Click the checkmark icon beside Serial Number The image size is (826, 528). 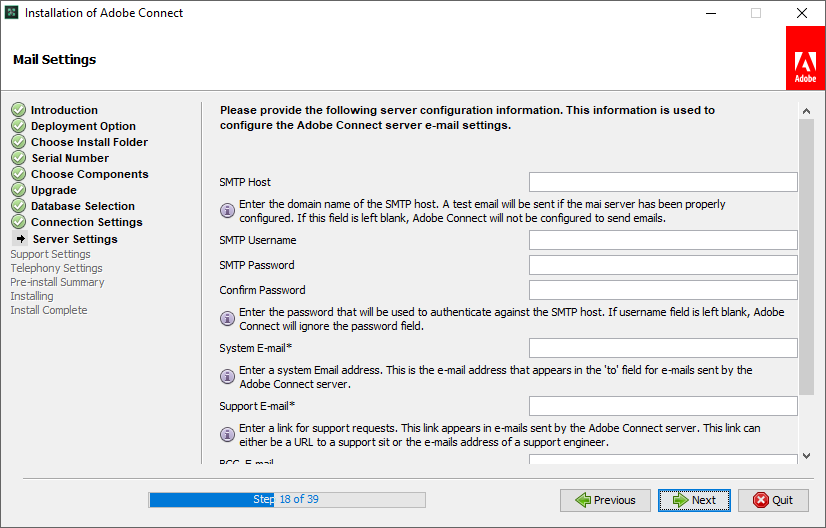(x=18, y=158)
